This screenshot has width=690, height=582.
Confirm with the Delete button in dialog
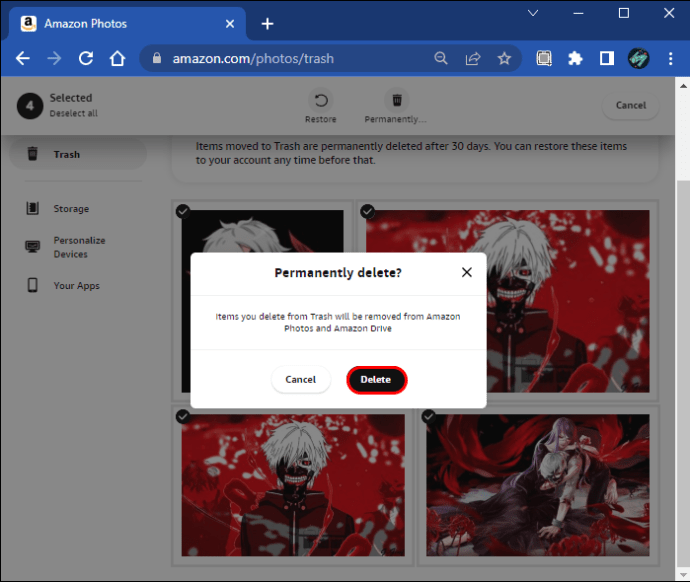click(376, 380)
